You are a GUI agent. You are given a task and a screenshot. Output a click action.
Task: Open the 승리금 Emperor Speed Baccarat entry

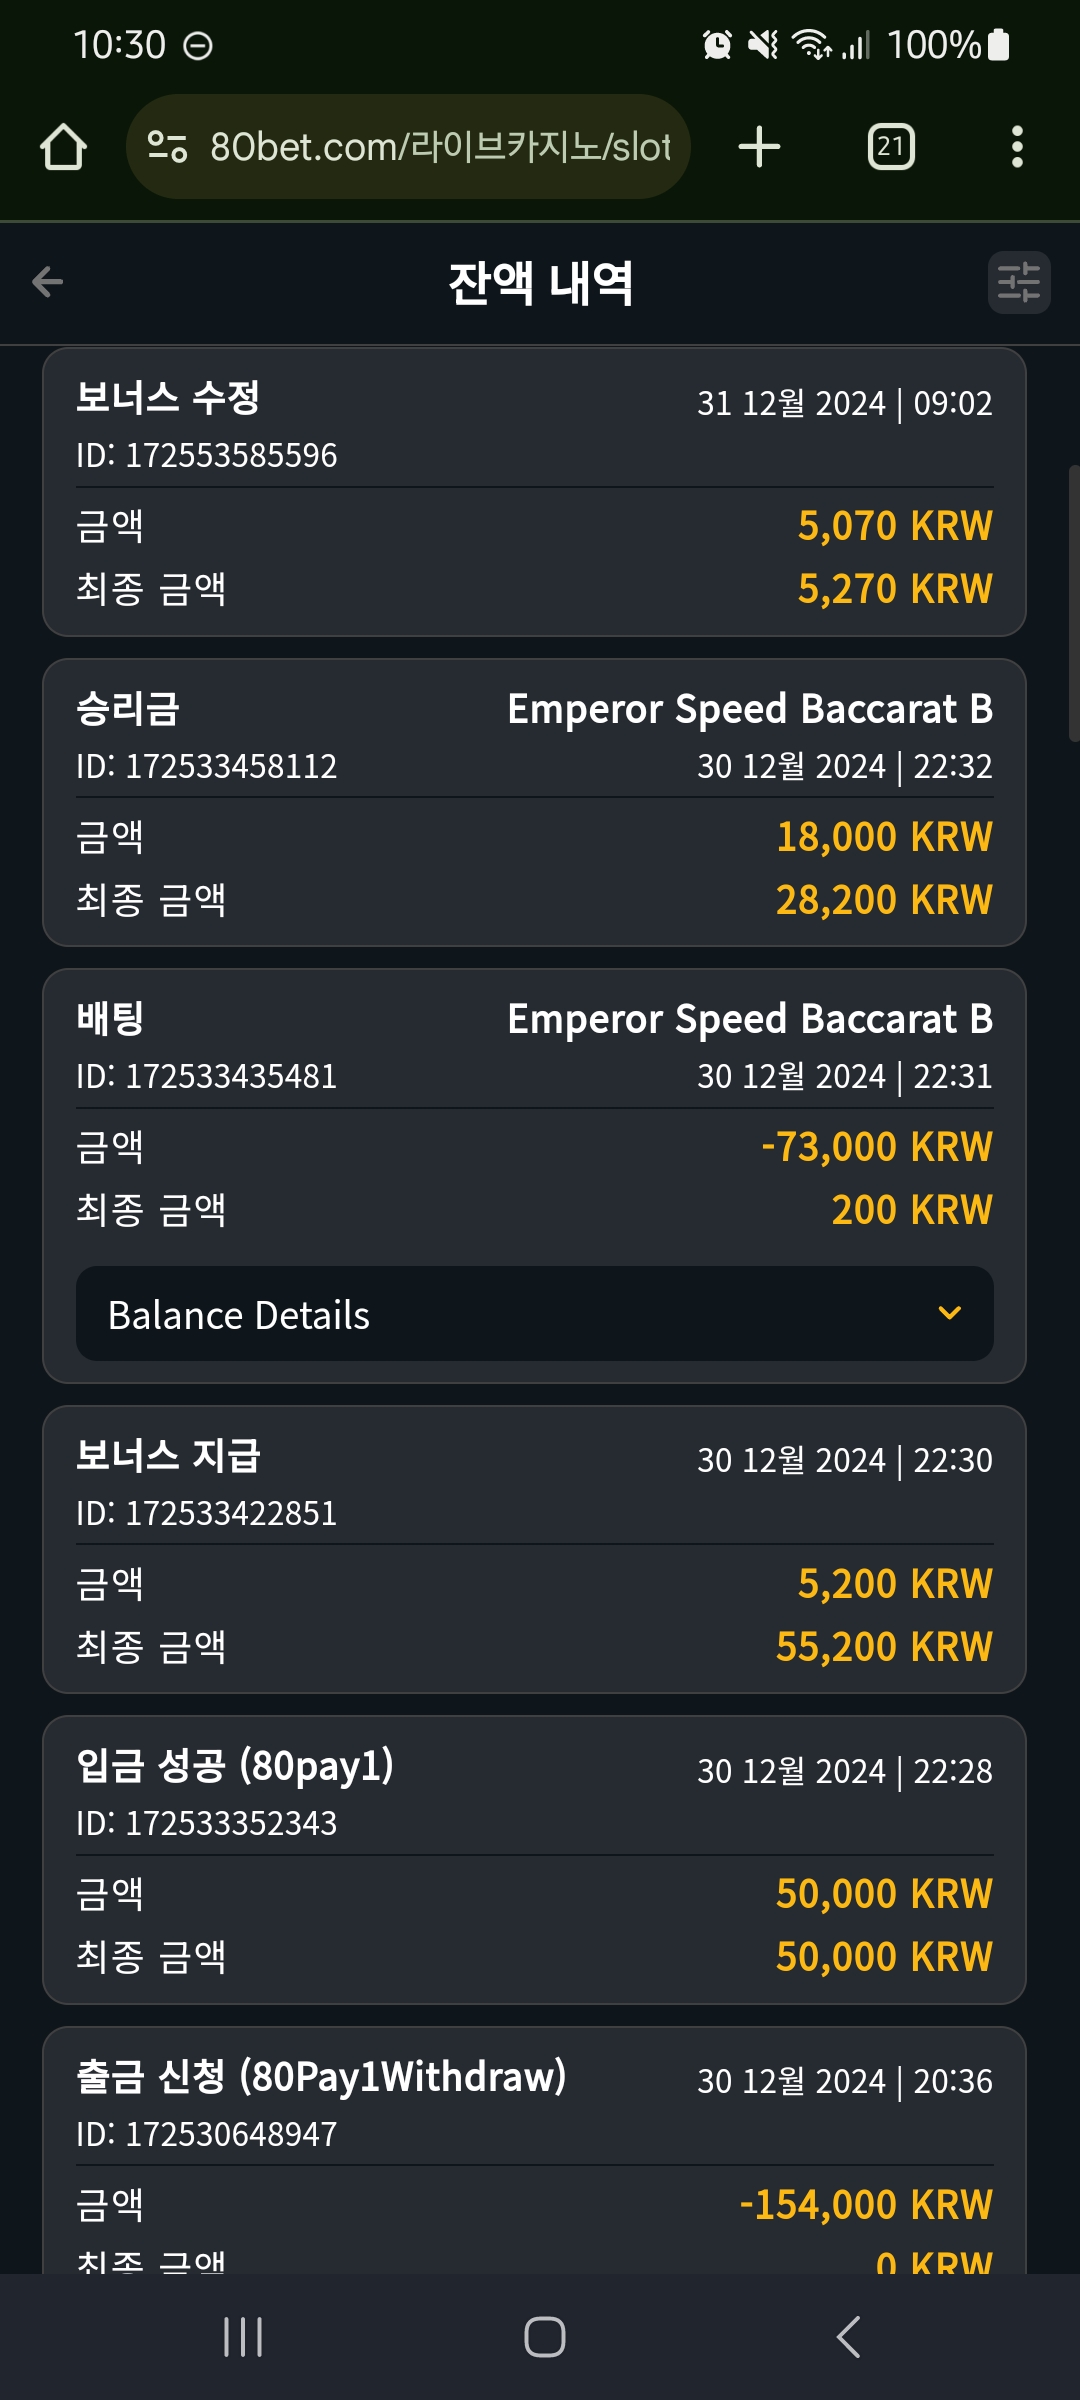pyautogui.click(x=535, y=803)
